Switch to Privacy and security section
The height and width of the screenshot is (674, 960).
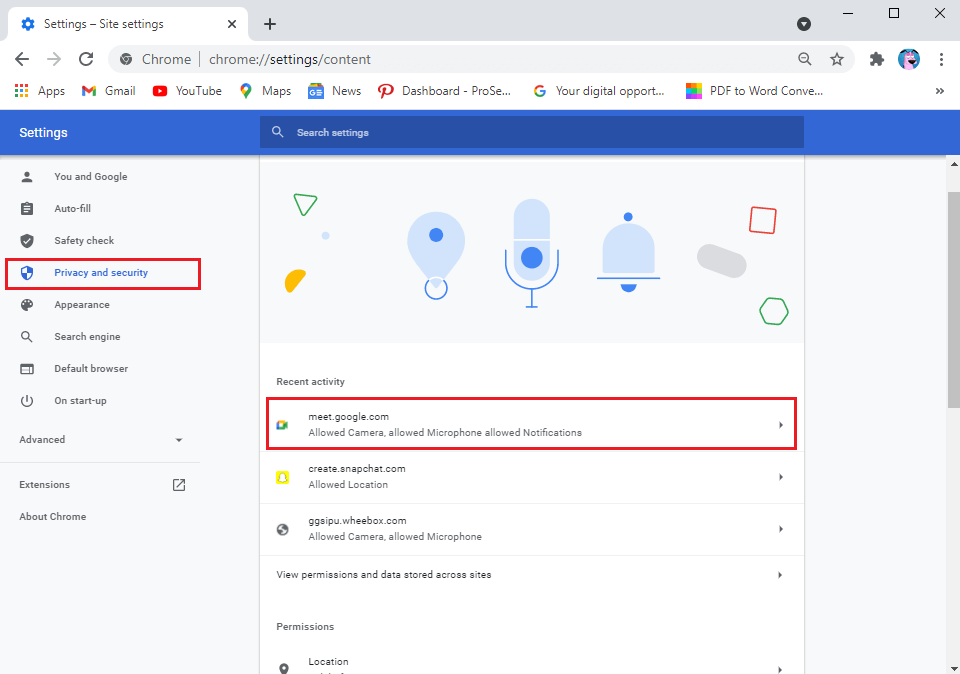tap(100, 272)
